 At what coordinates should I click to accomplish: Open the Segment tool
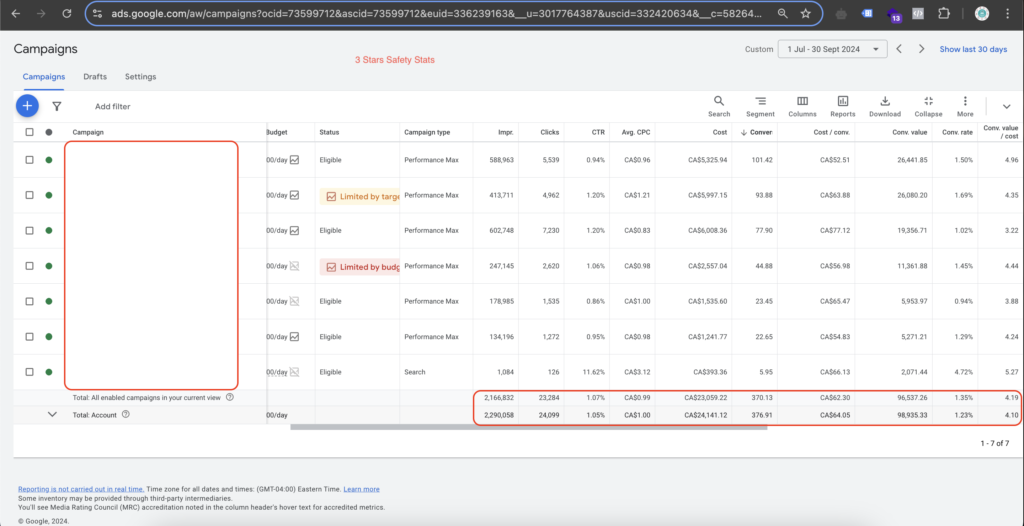(760, 106)
